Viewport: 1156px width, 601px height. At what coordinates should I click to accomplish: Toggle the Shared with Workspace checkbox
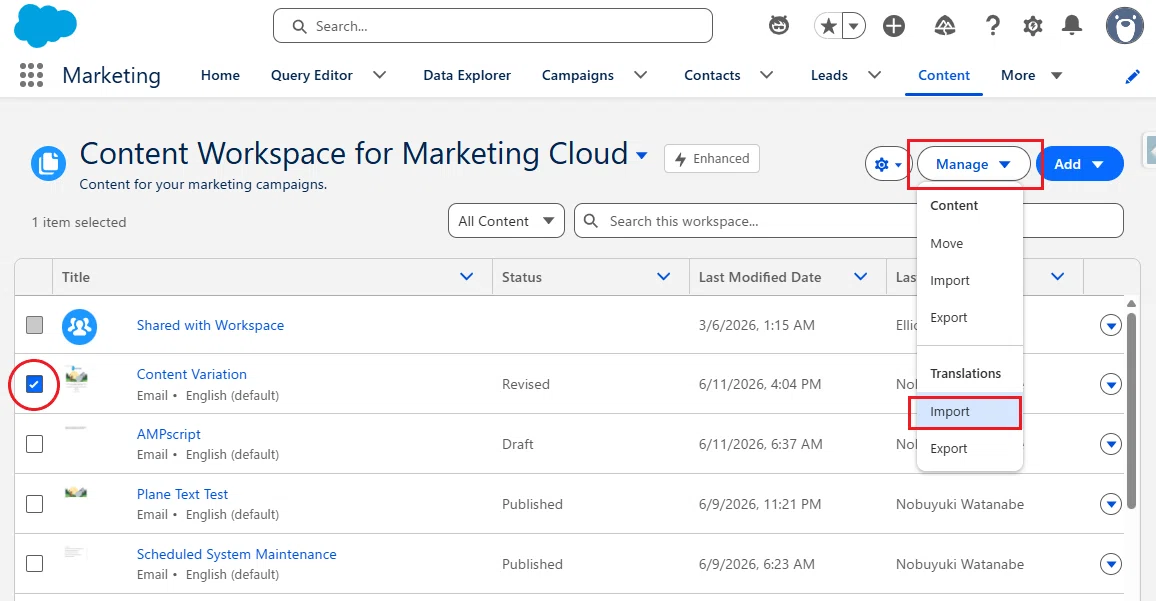pyautogui.click(x=35, y=324)
